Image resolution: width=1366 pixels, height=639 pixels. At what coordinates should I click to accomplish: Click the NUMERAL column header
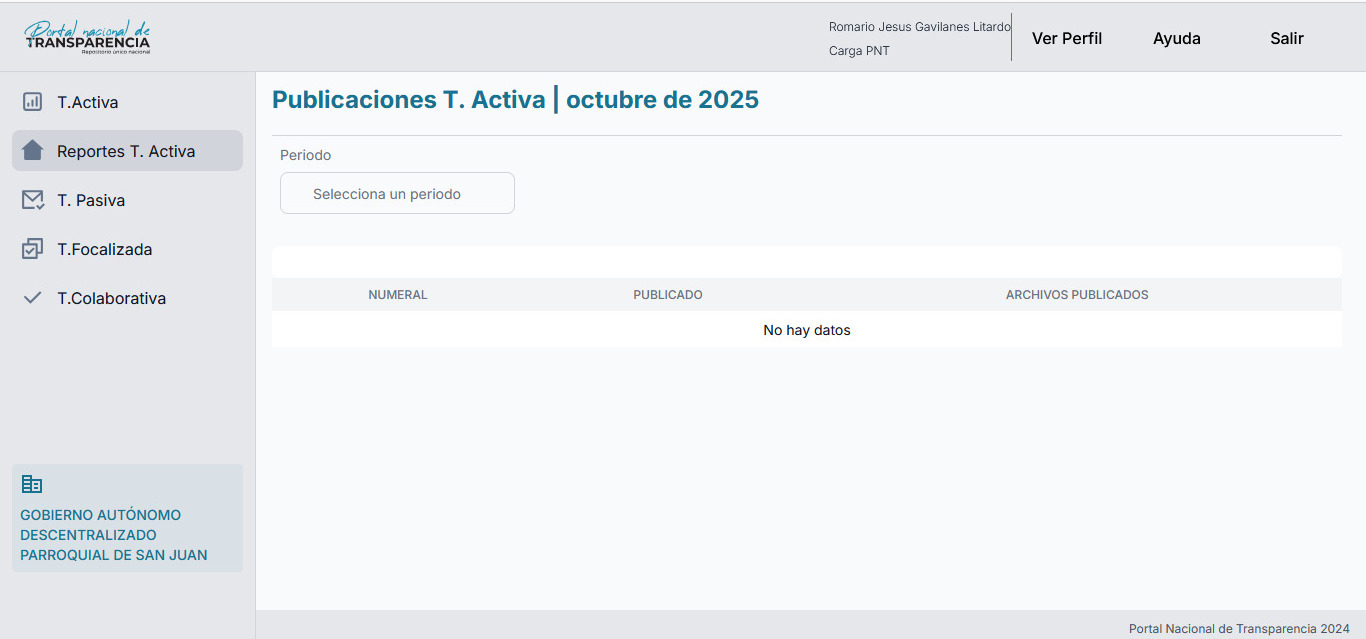(x=398, y=295)
